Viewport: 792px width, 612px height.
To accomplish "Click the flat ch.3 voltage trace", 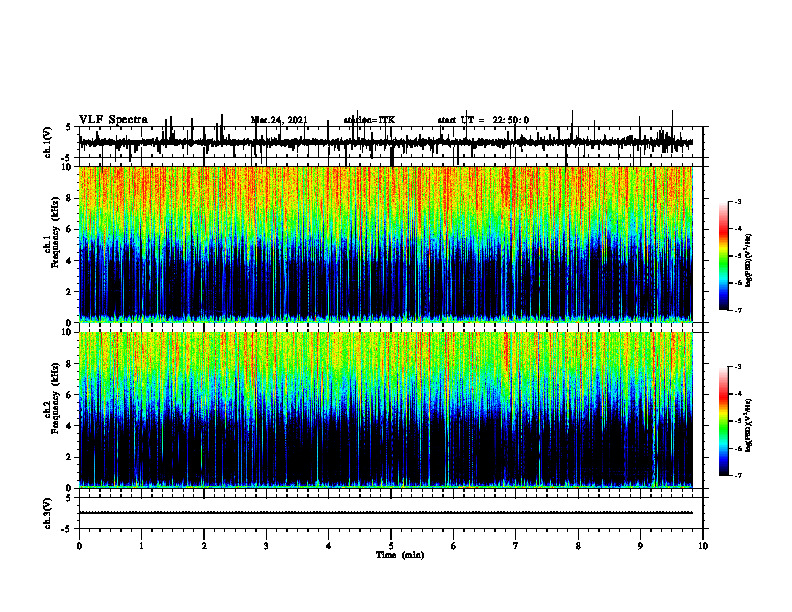I will click(386, 513).
